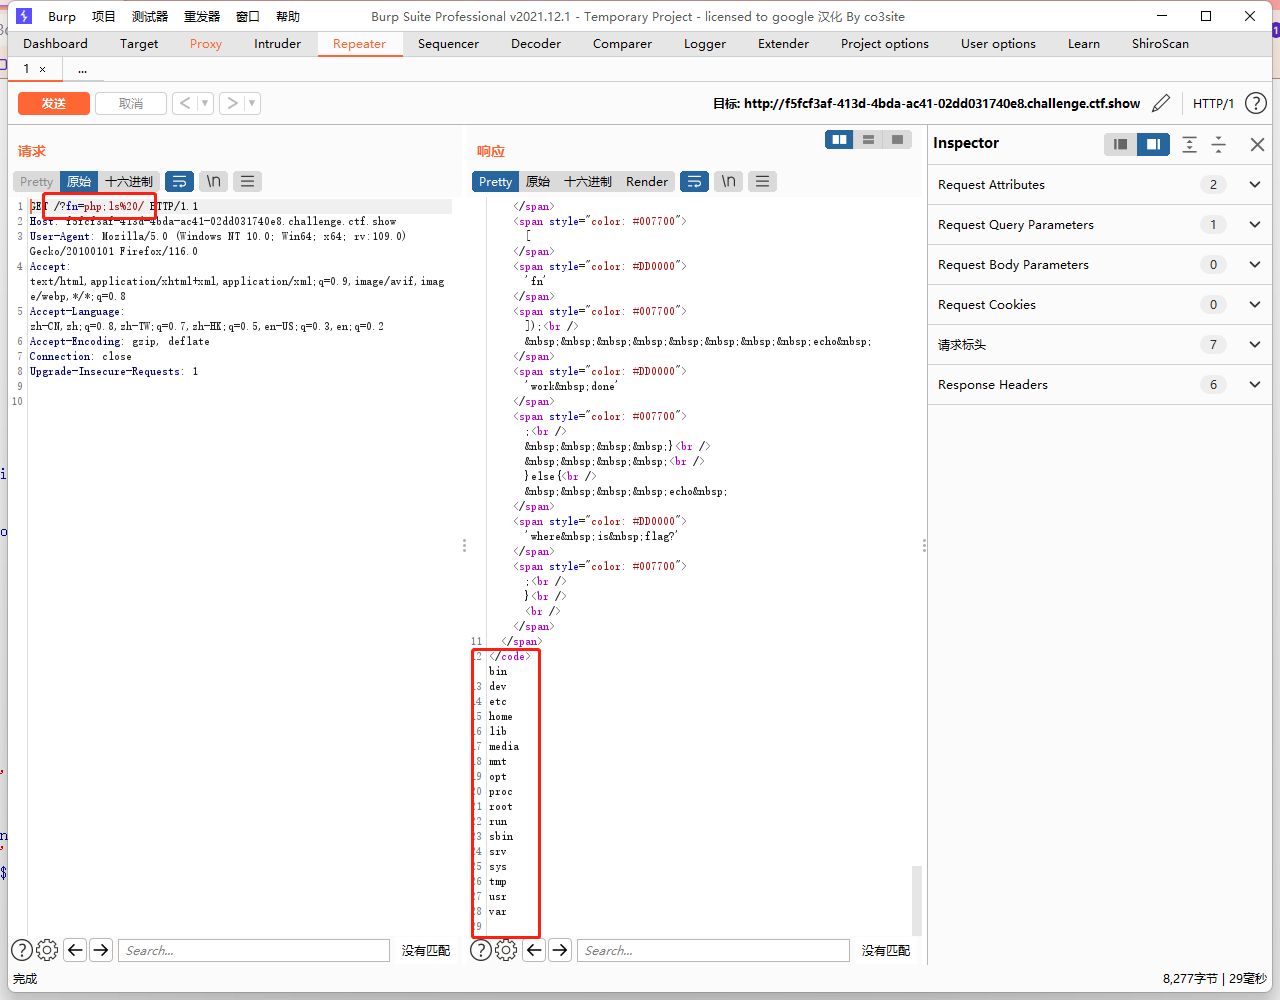Switch to the ShiroScan tab

tap(1160, 43)
